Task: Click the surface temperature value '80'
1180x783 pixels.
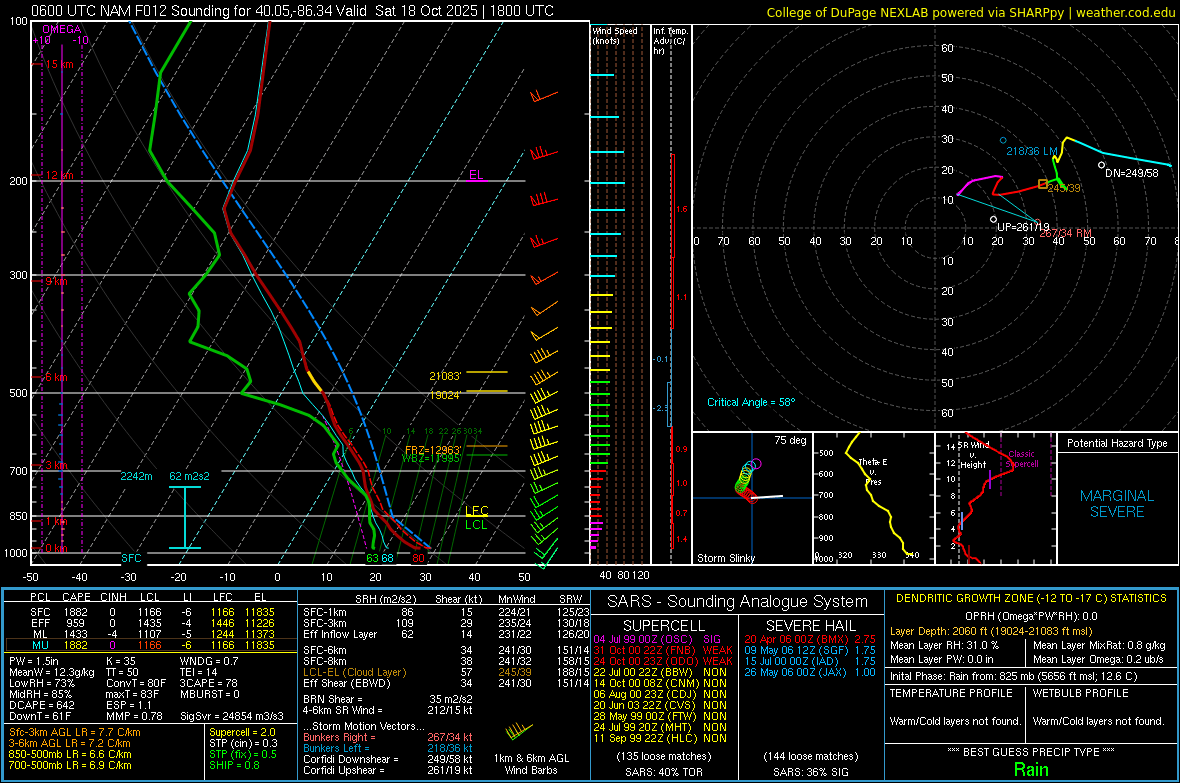Action: click(418, 558)
